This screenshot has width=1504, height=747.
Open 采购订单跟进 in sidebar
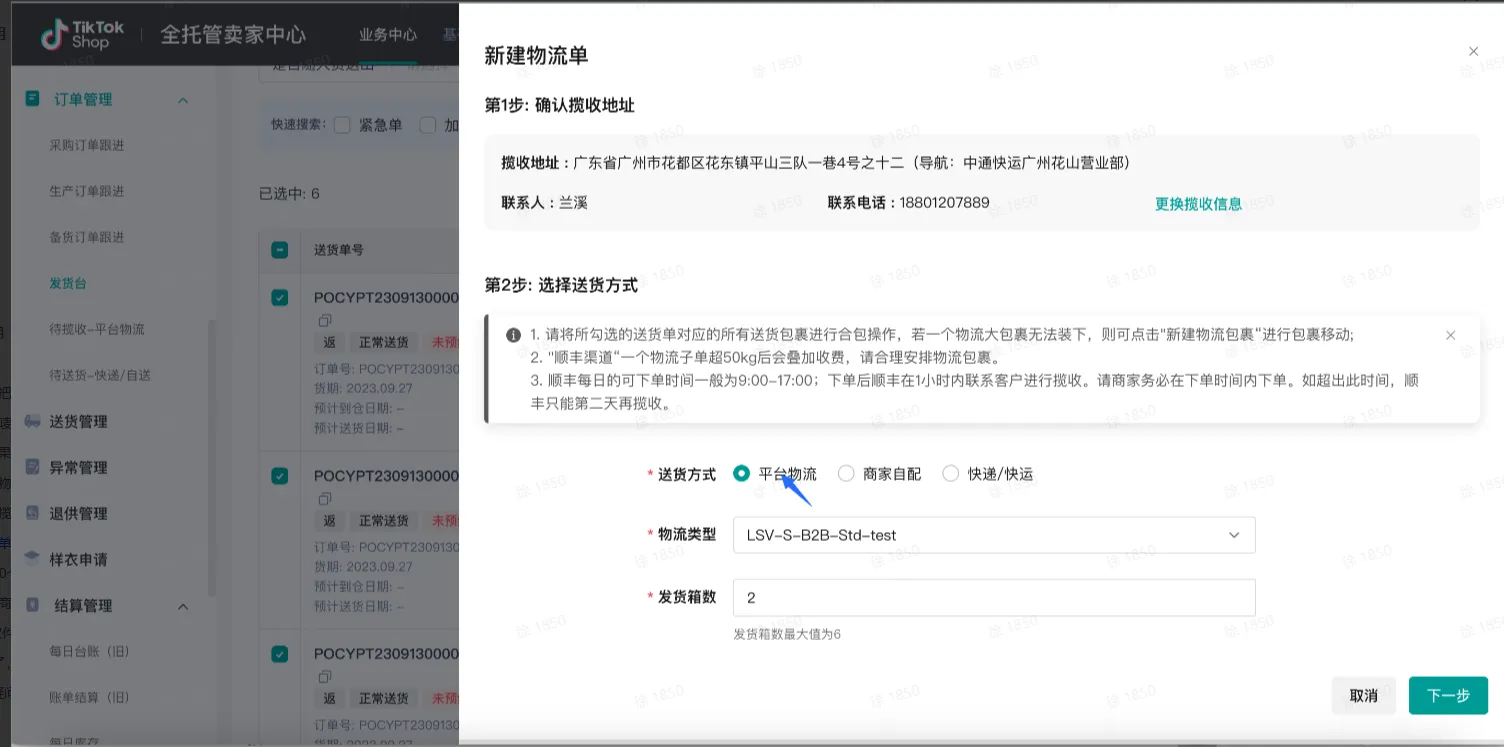pyautogui.click(x=87, y=145)
